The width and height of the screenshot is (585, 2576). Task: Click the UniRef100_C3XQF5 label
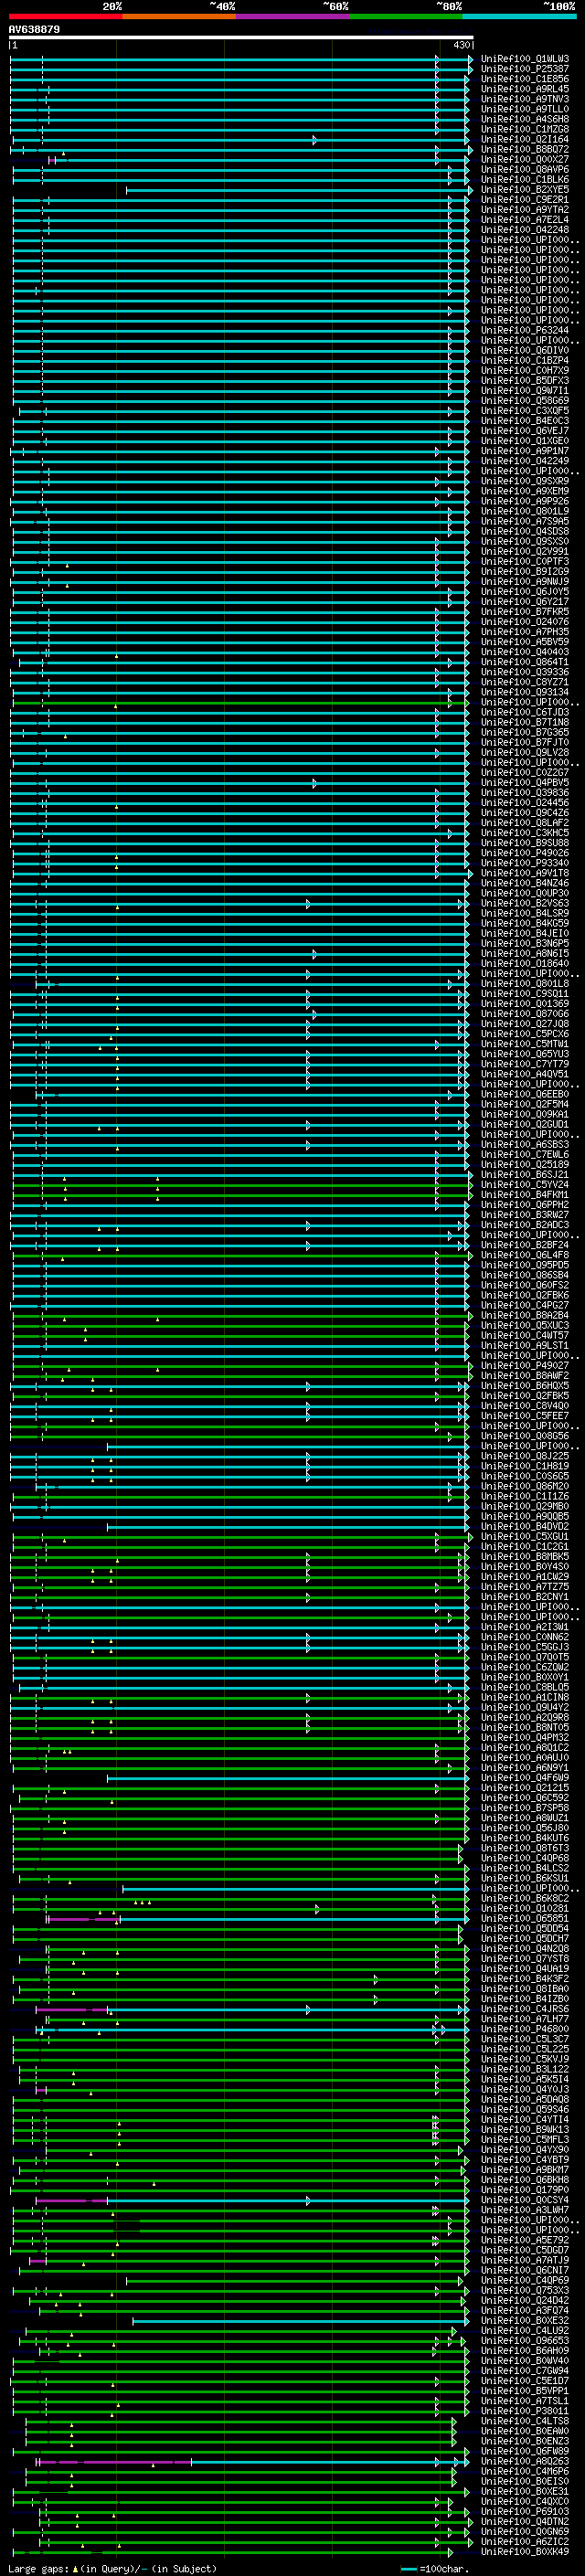[525, 411]
